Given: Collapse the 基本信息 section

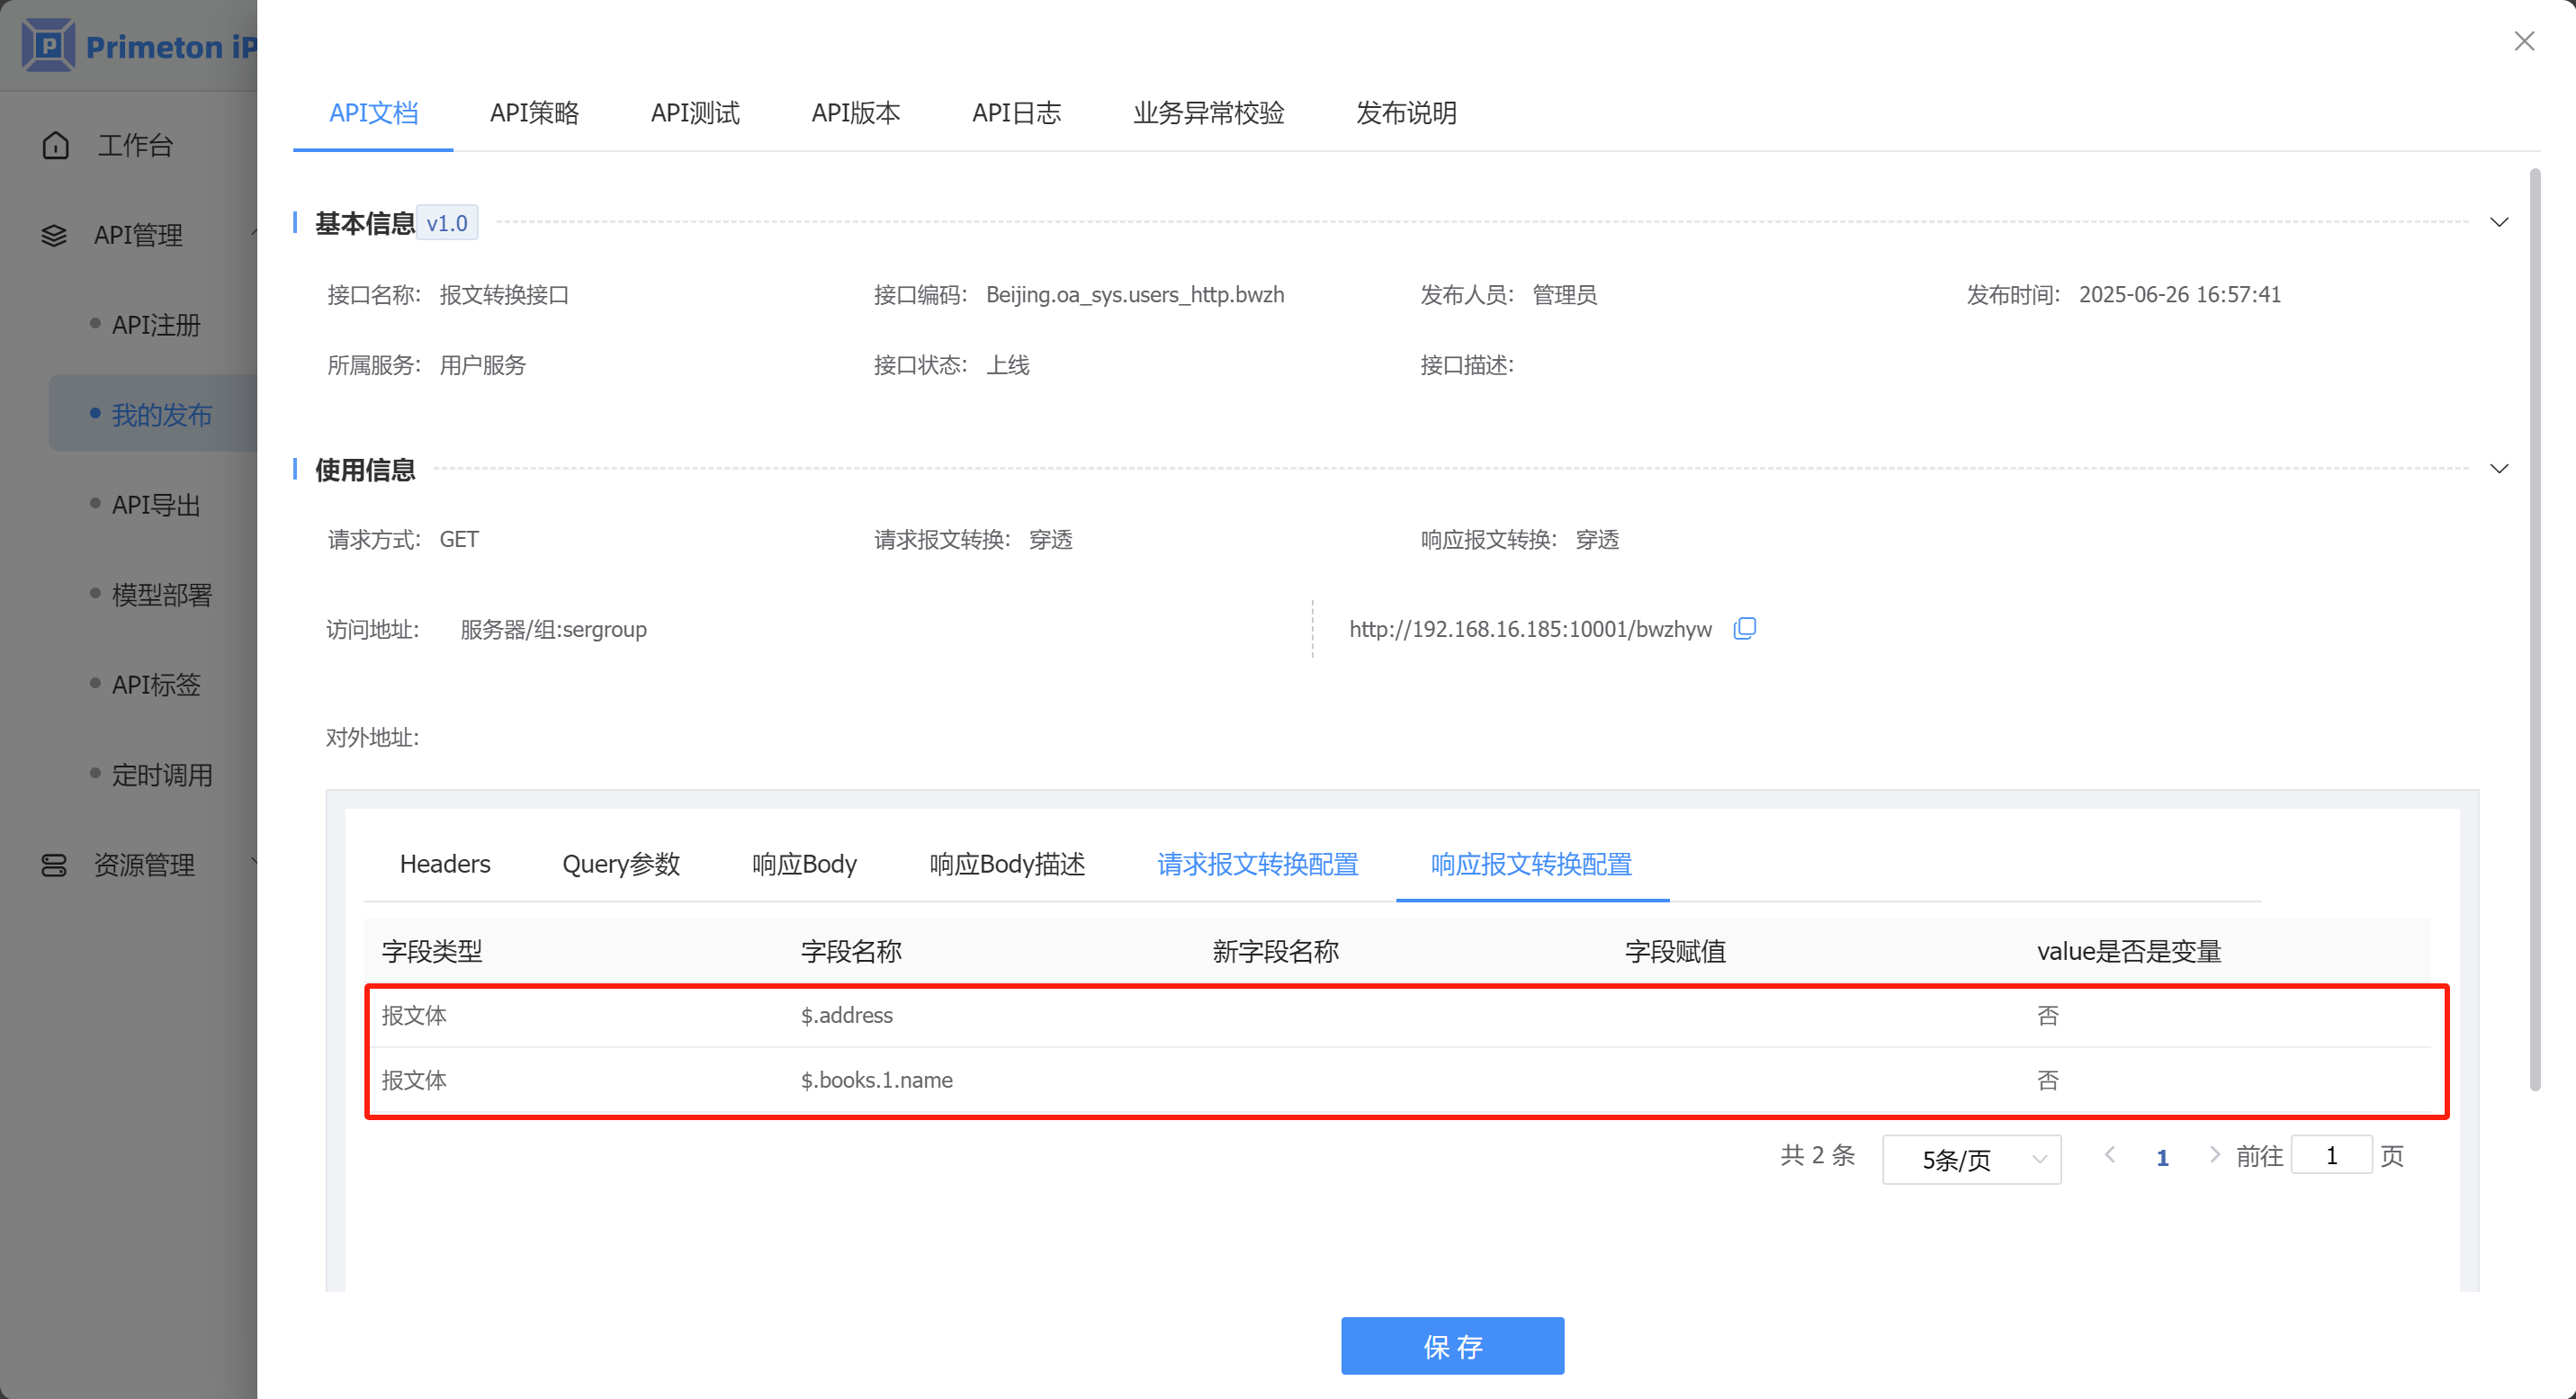Looking at the screenshot, I should 2499,222.
